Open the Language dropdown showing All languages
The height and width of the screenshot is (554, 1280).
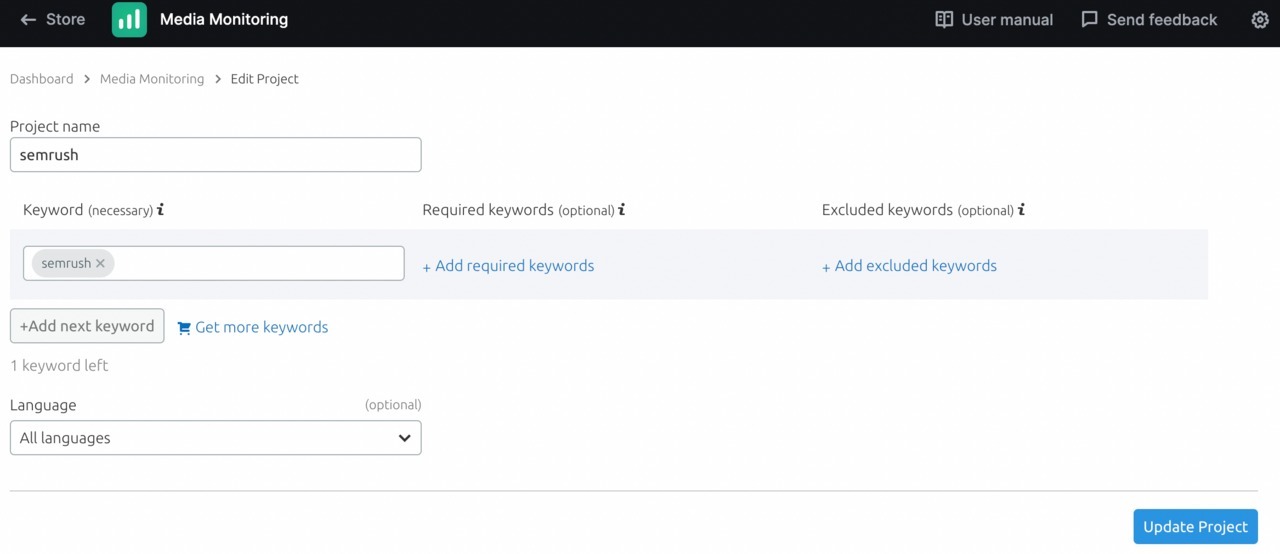[x=215, y=438]
